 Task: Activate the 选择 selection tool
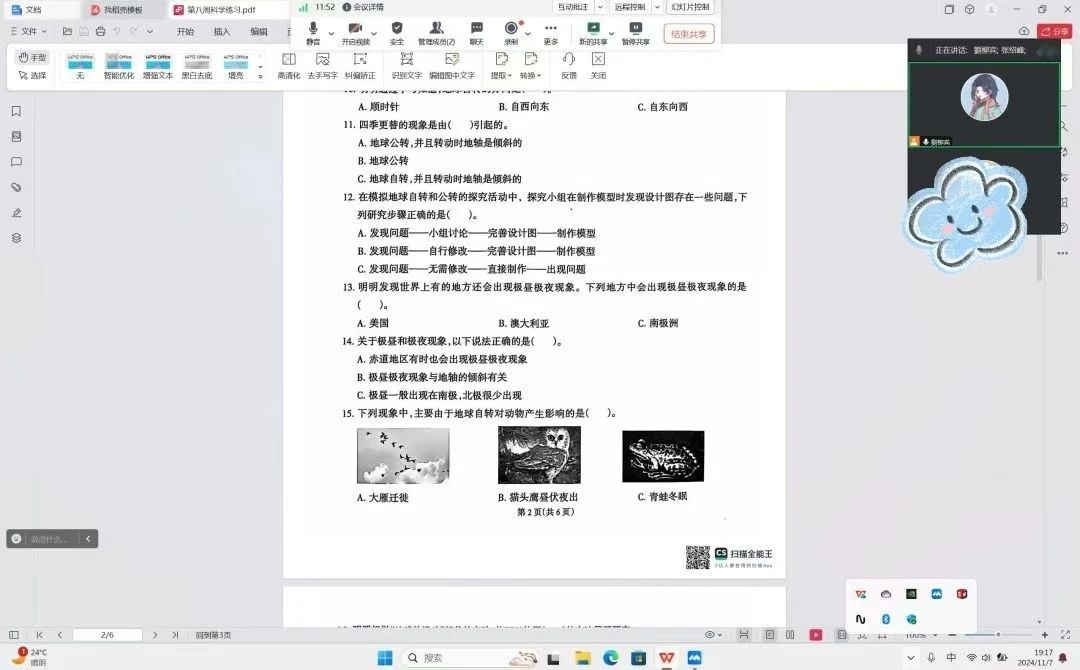point(33,75)
